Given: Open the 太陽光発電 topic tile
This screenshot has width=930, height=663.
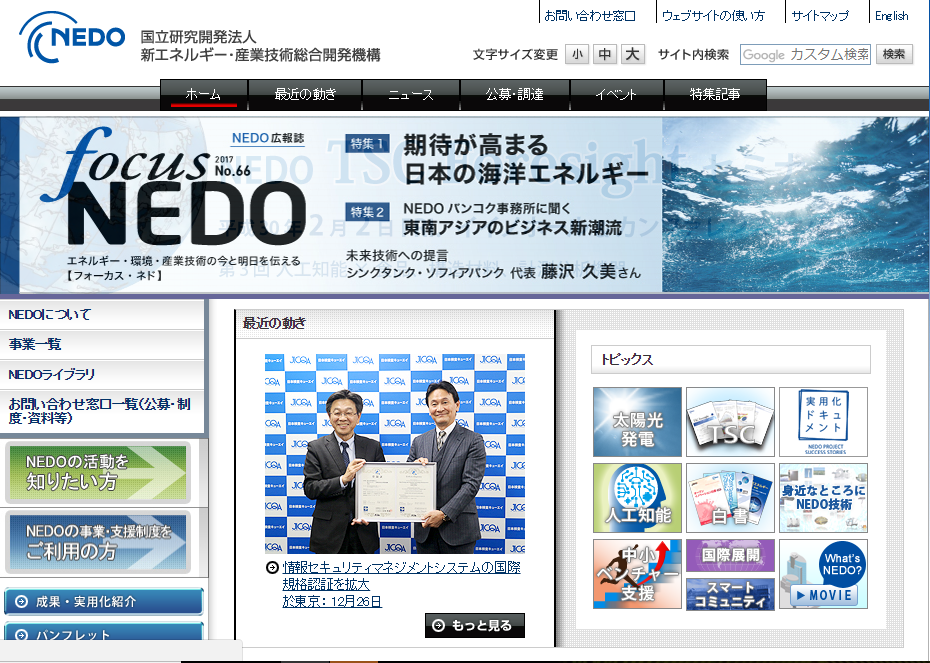Looking at the screenshot, I should tap(637, 422).
